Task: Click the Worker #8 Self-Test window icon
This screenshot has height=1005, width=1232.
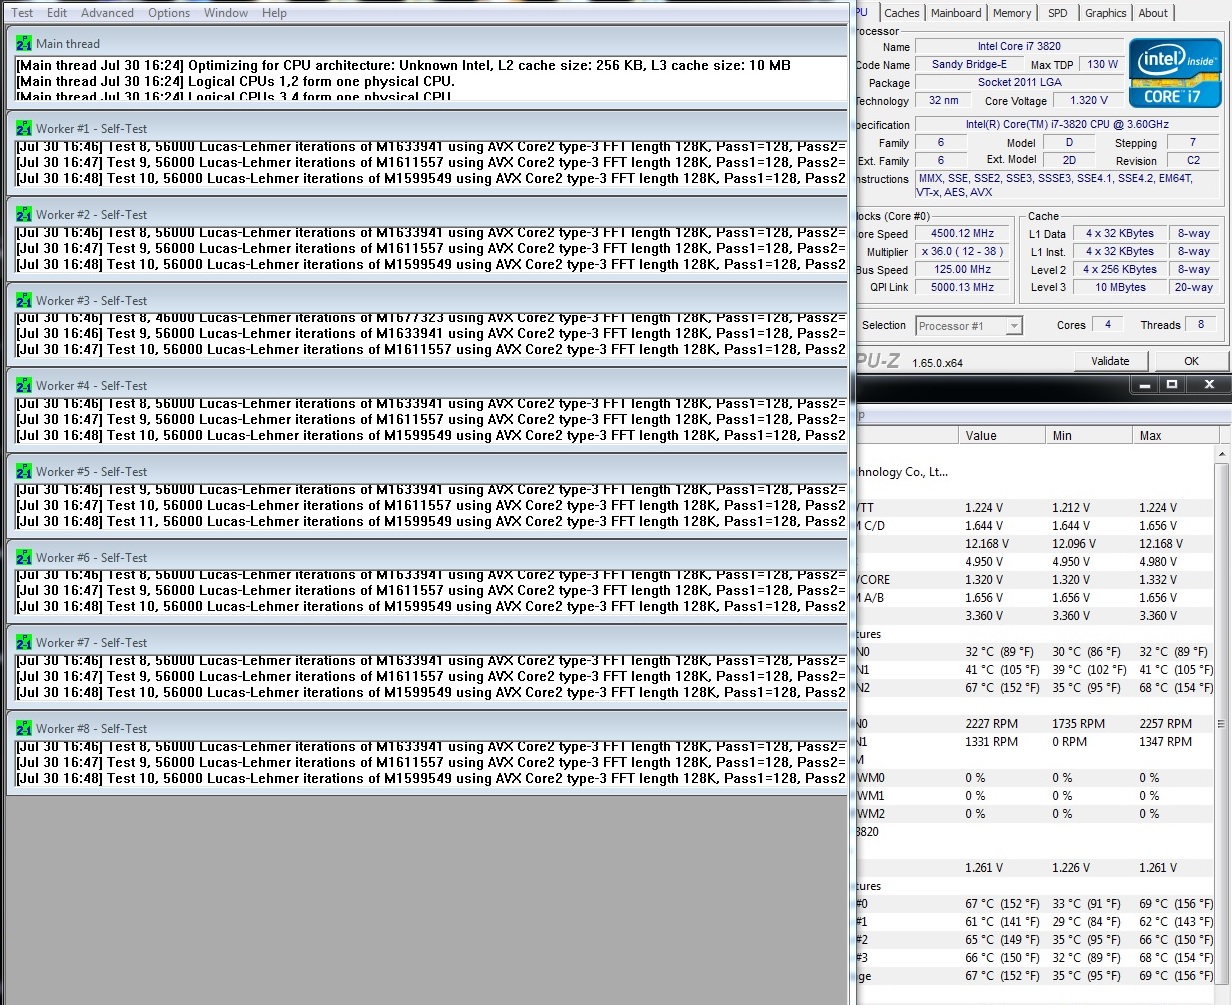Action: 23,728
